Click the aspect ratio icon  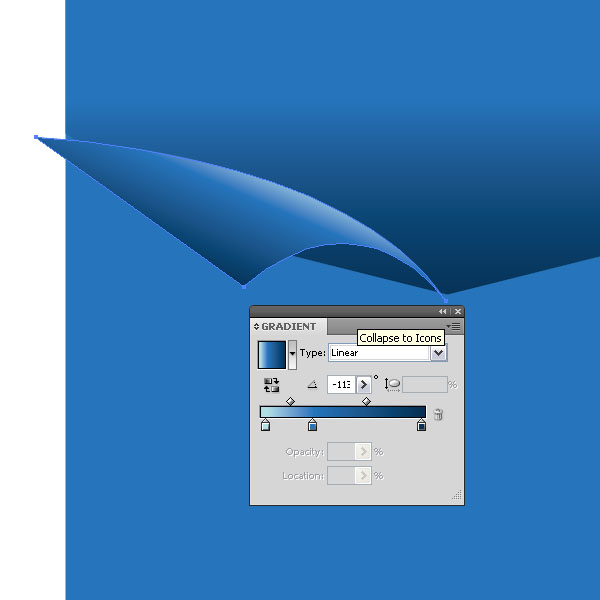tap(393, 385)
